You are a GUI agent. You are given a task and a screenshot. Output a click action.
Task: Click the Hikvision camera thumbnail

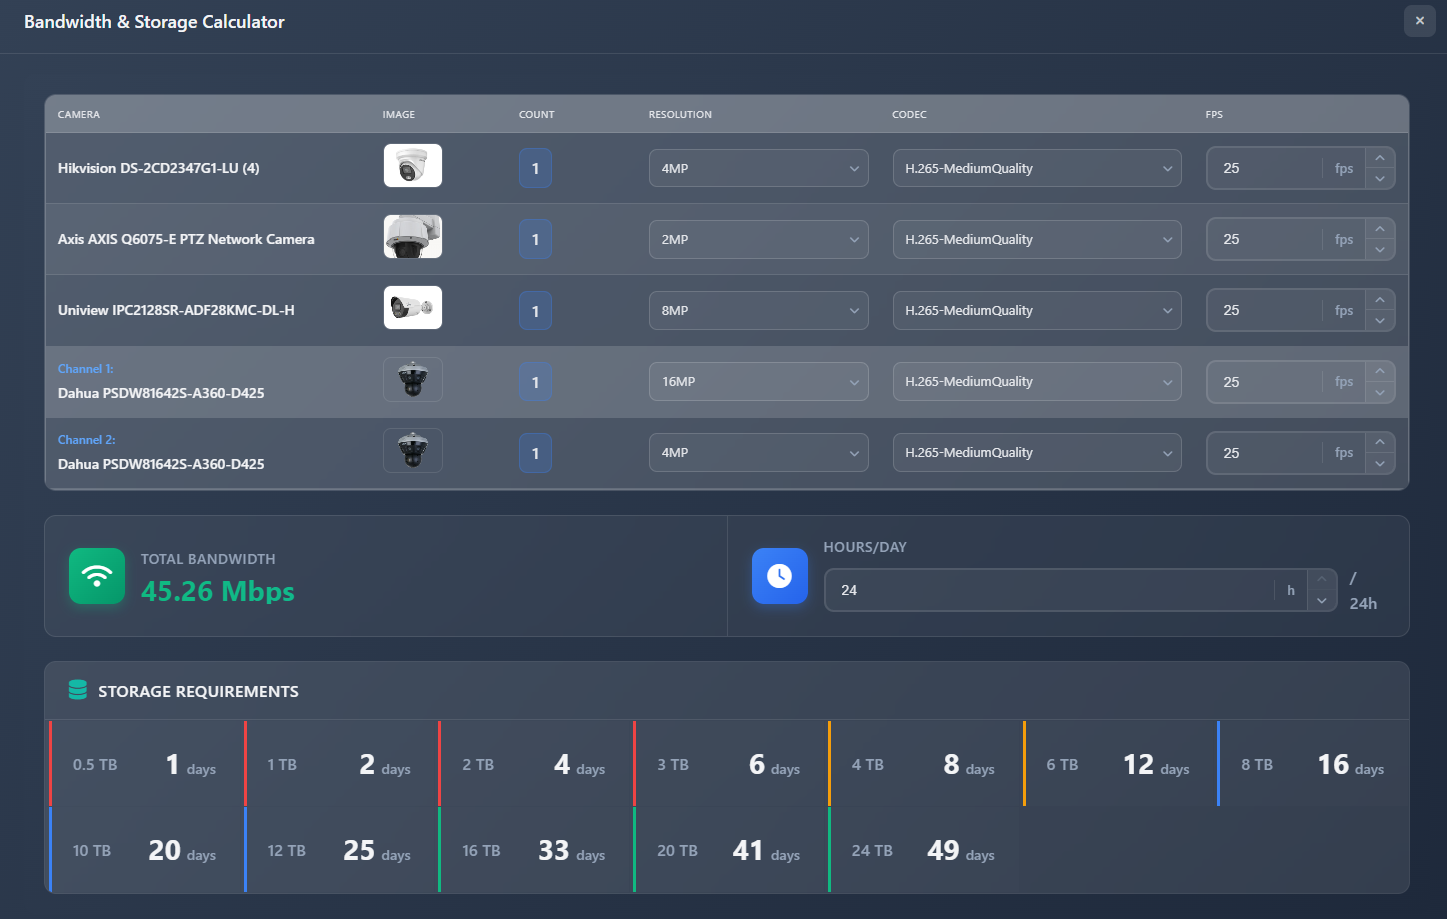(x=412, y=165)
